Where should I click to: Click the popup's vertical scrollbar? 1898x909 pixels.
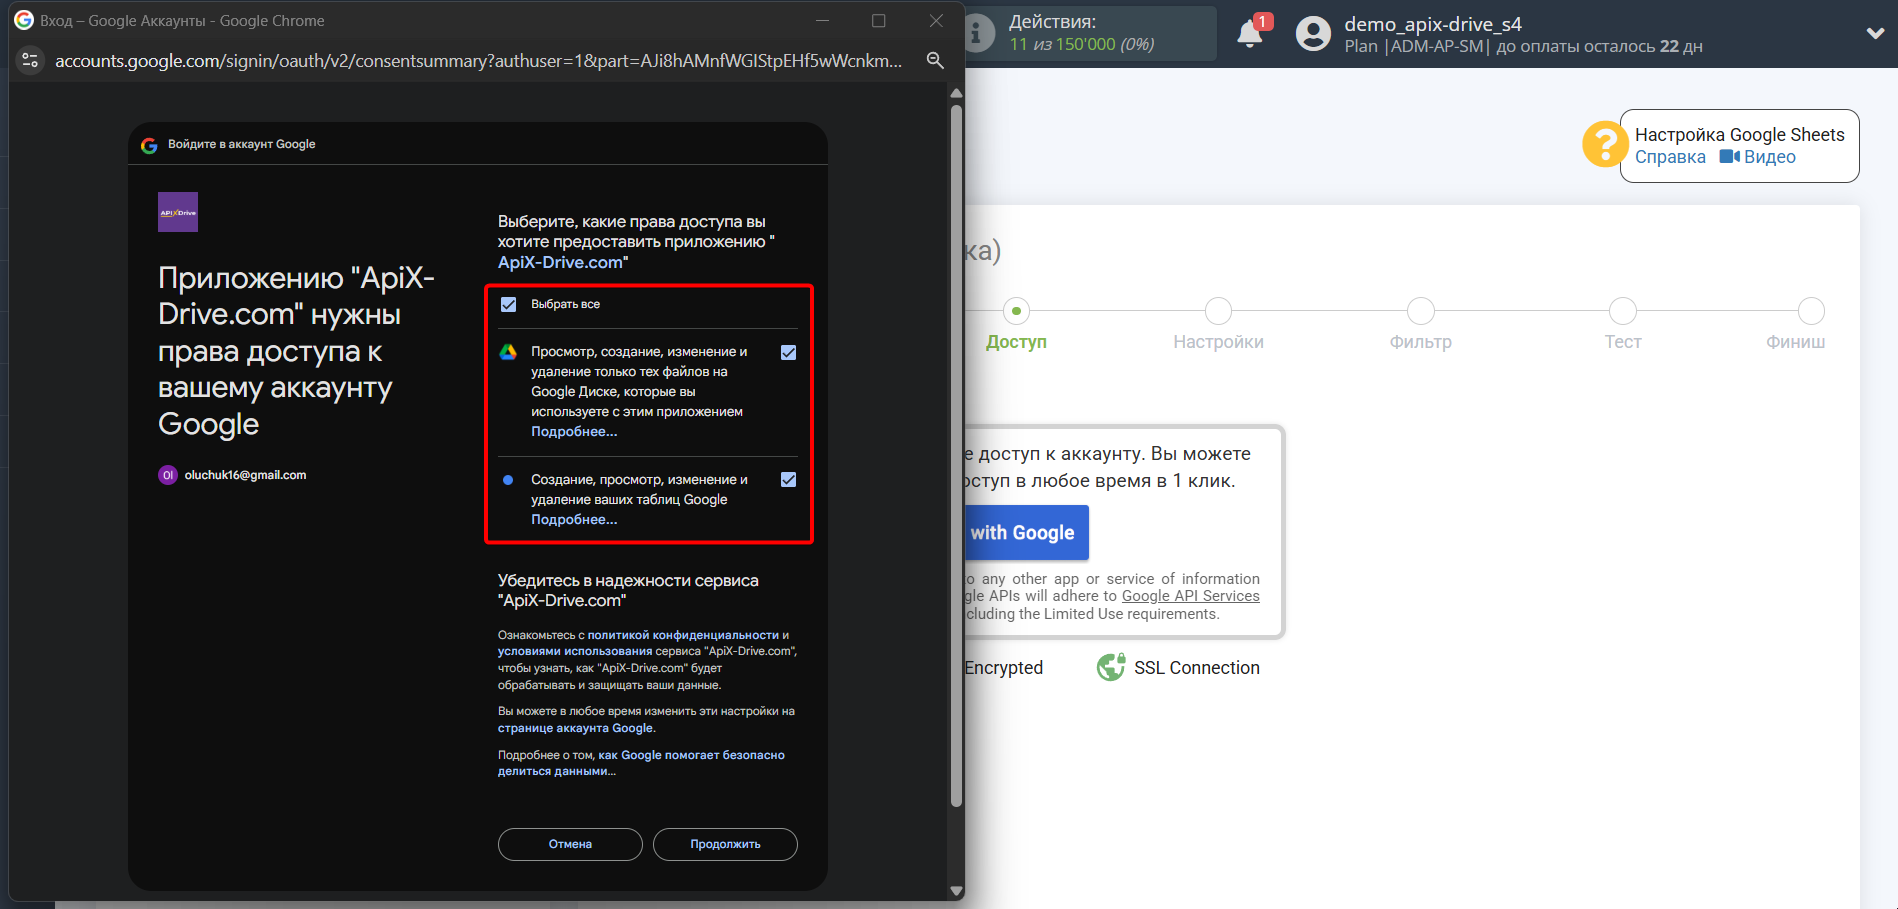[x=956, y=450]
